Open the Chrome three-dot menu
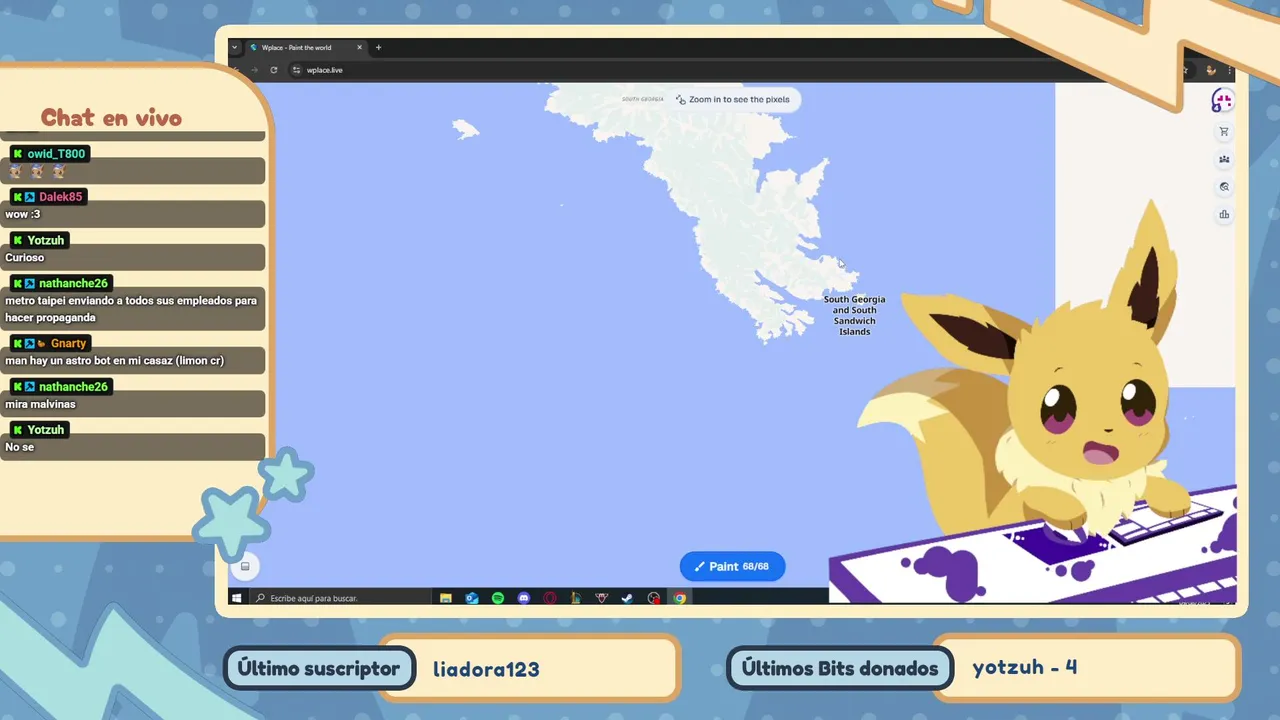This screenshot has width=1280, height=720. pos(1229,70)
